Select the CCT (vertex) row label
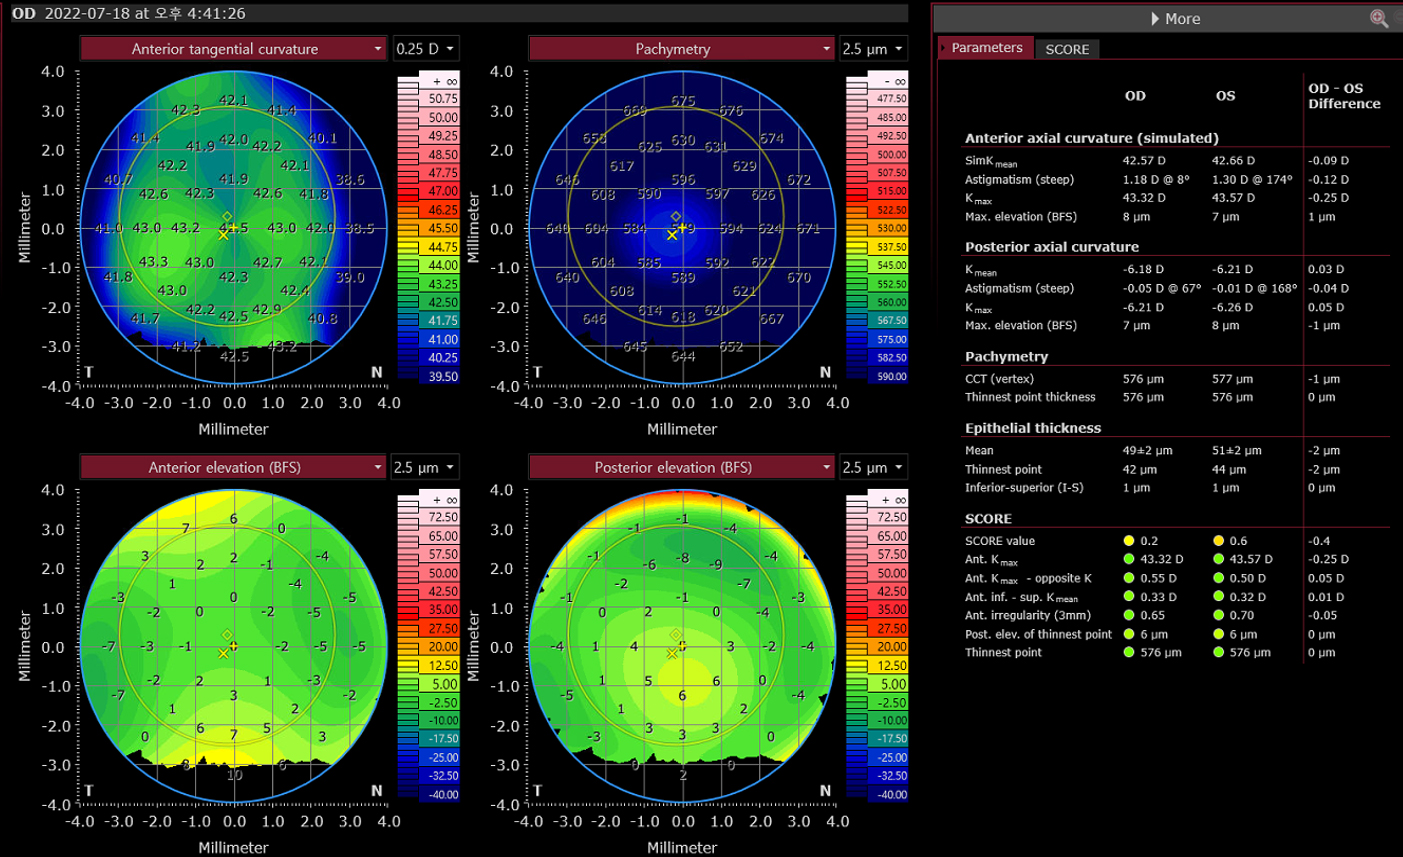This screenshot has height=857, width=1403. (999, 379)
